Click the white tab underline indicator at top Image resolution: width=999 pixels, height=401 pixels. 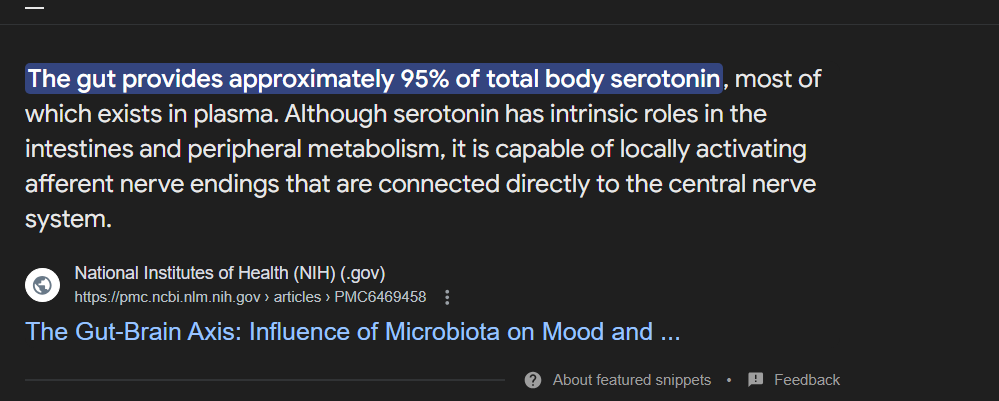click(34, 8)
